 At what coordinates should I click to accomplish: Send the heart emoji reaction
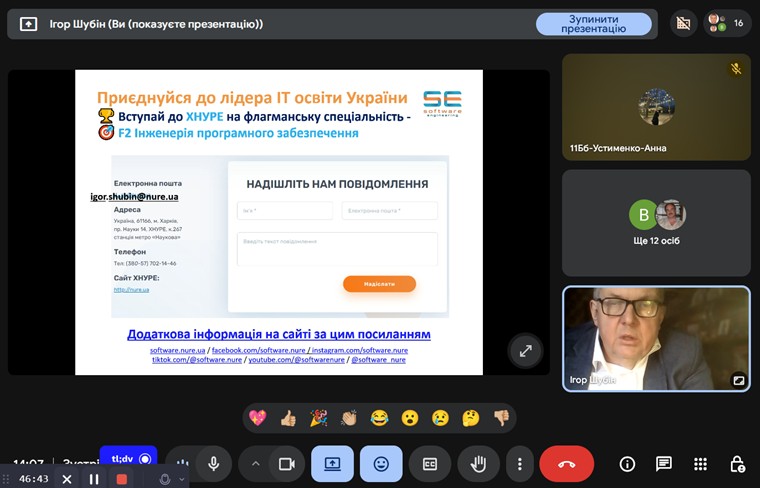[257, 418]
